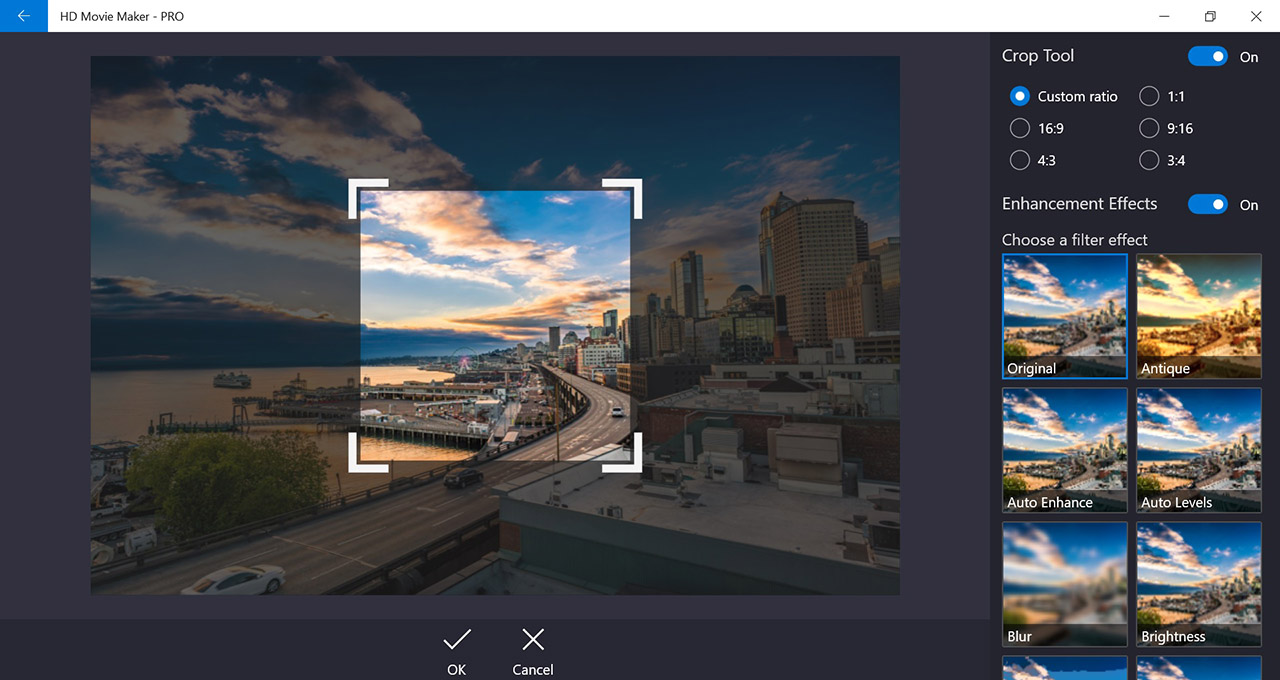1280x680 pixels.
Task: Click the Cancel X icon
Action: [x=533, y=640]
